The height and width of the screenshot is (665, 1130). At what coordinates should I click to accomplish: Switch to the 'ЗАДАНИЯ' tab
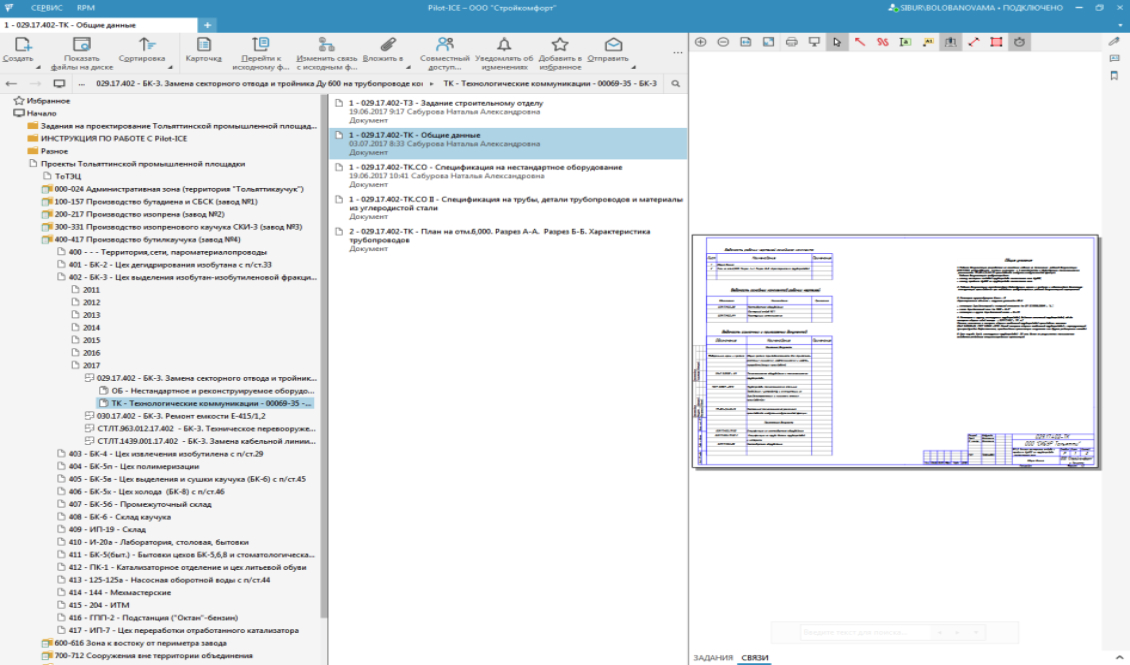(712, 657)
